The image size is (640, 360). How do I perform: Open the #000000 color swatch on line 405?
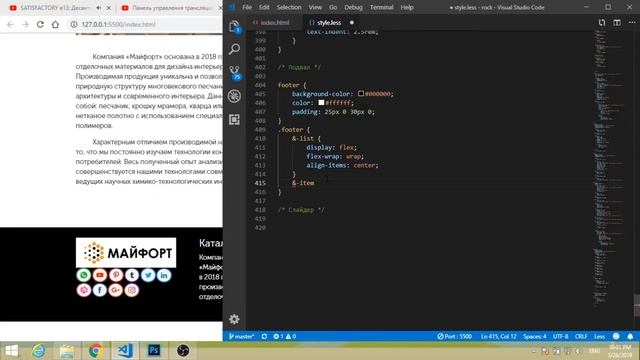[361, 94]
